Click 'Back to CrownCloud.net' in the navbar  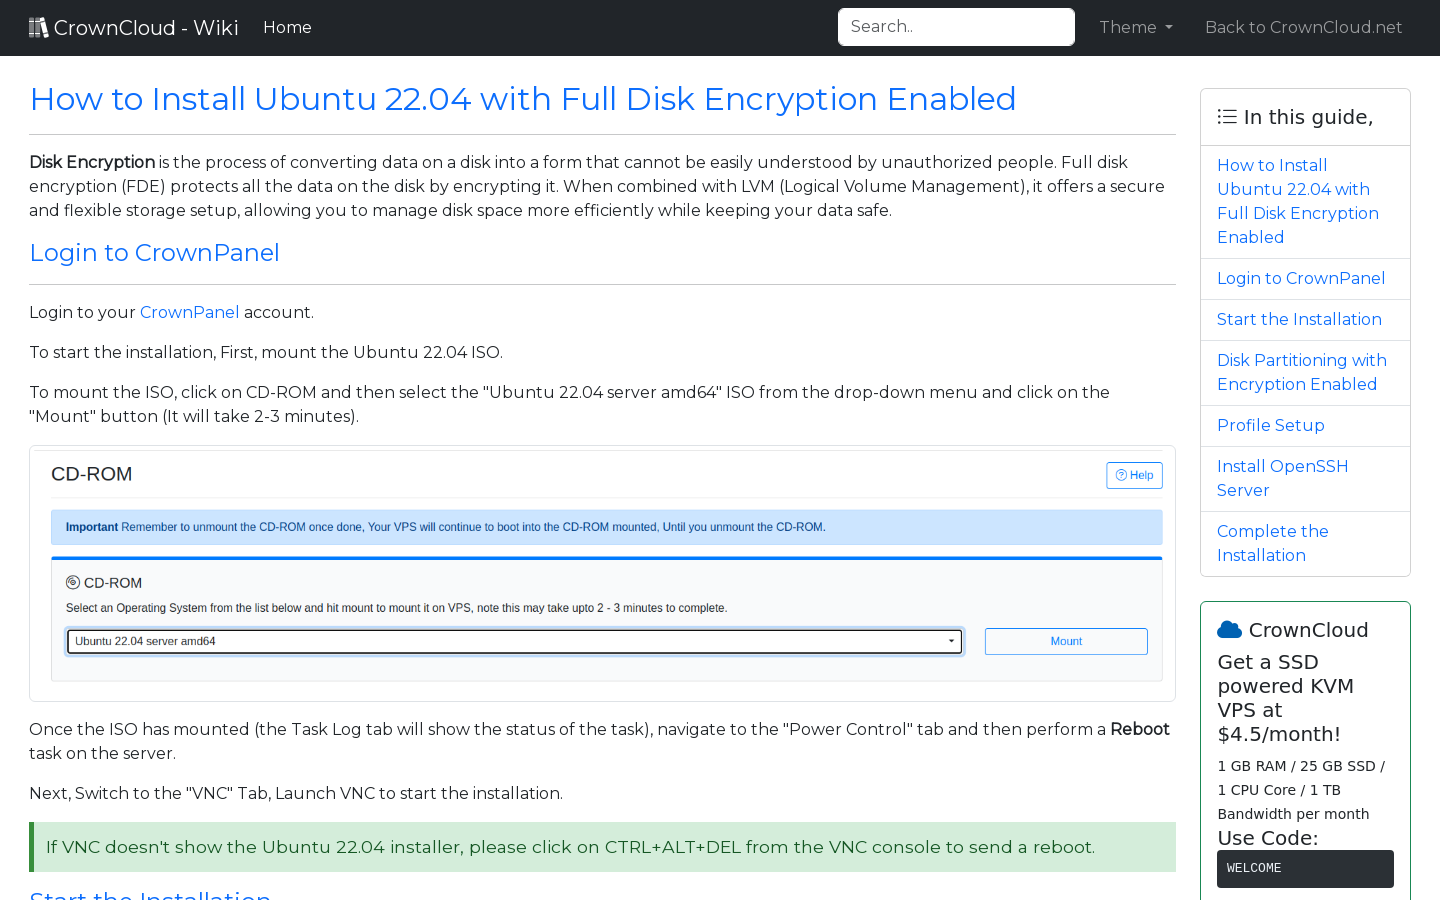pos(1303,27)
